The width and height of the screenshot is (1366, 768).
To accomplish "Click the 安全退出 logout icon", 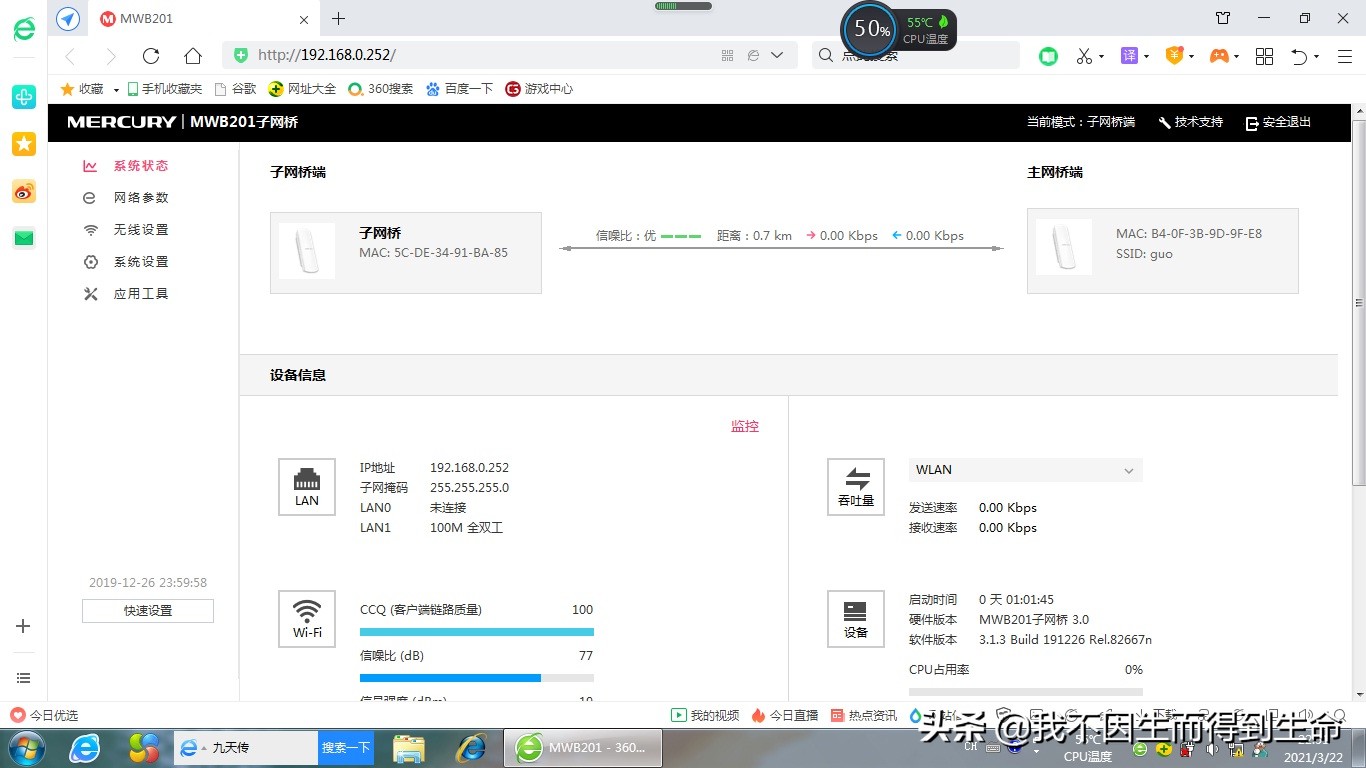I will [1251, 122].
